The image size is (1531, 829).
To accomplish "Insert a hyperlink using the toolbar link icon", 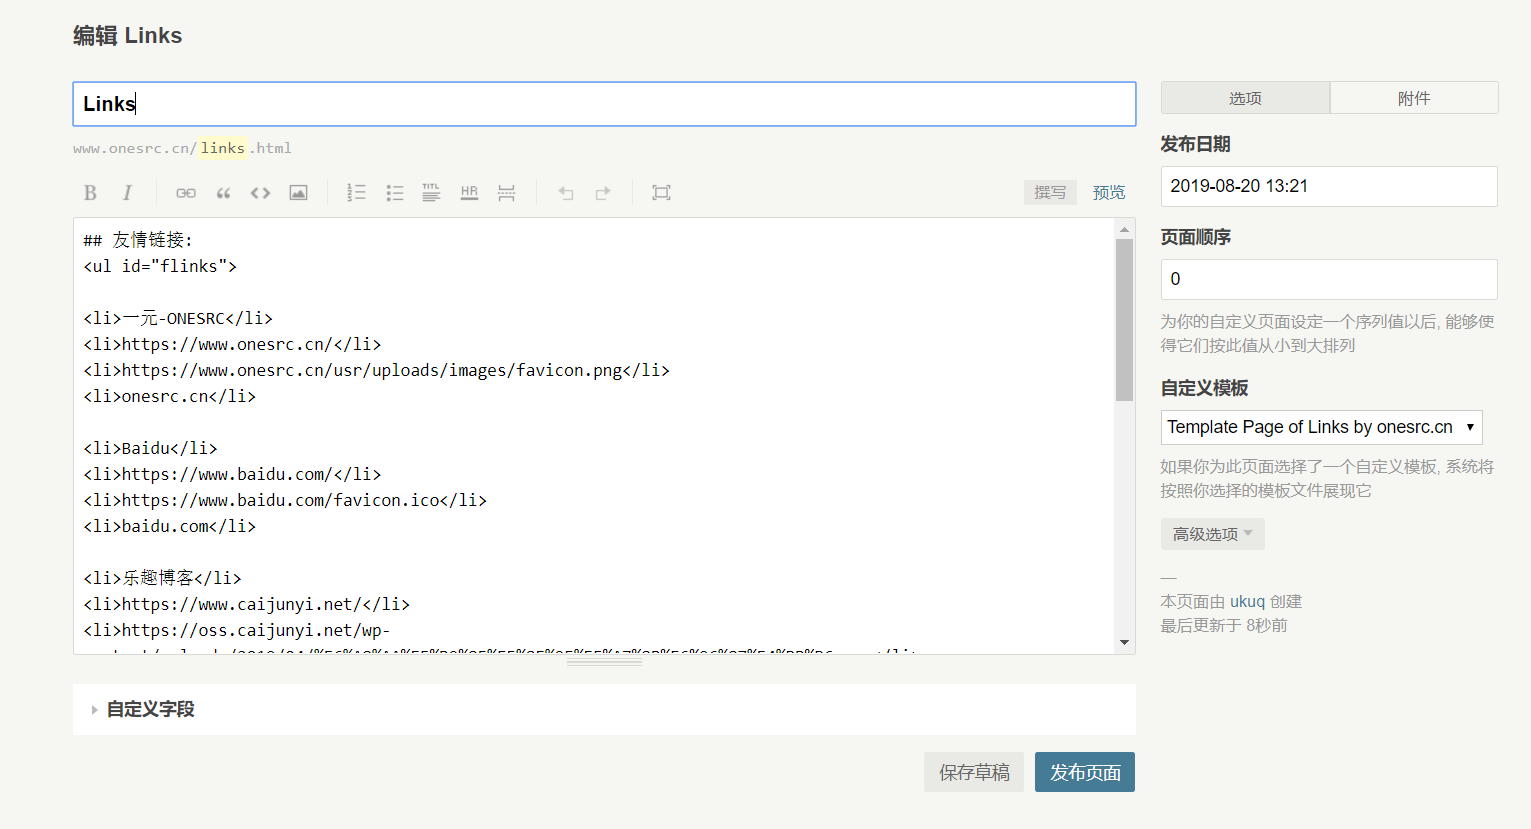I will click(186, 193).
